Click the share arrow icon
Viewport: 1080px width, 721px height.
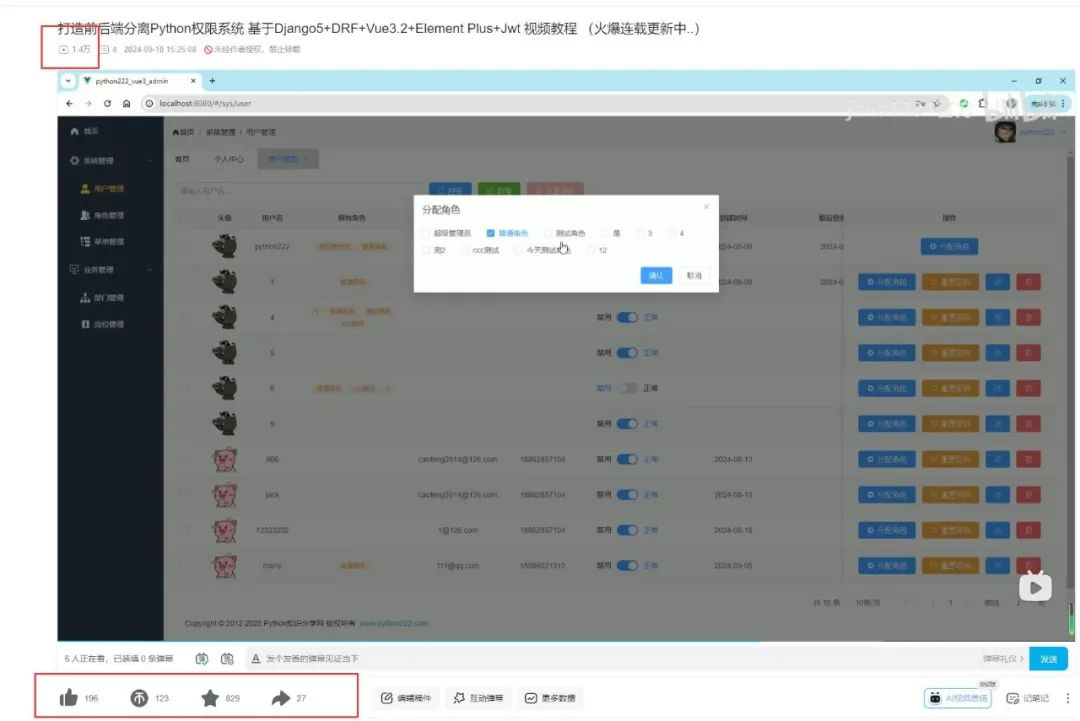point(281,698)
